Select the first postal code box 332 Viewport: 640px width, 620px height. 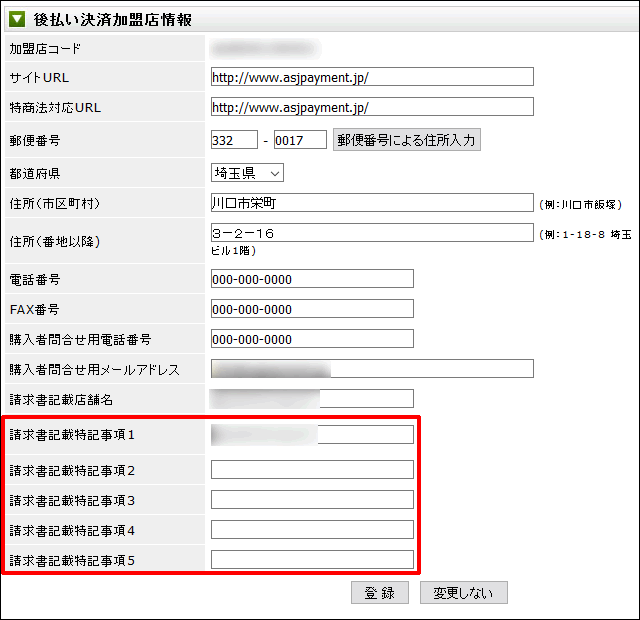(x=234, y=140)
